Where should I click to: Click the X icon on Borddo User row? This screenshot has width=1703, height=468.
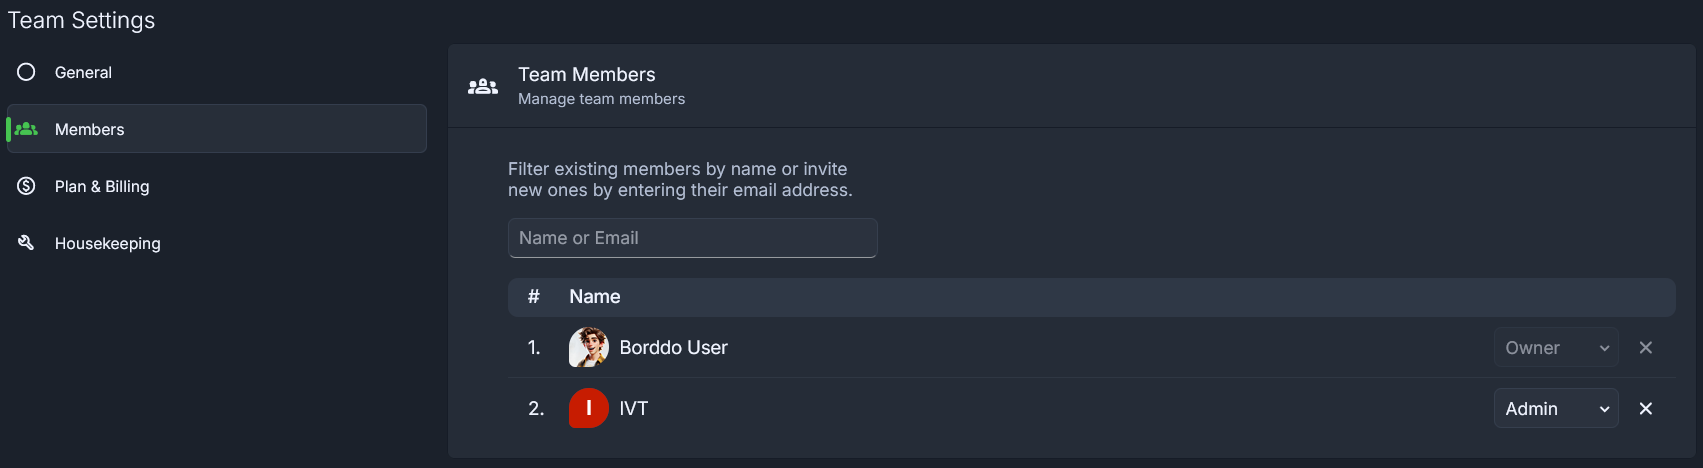1646,347
